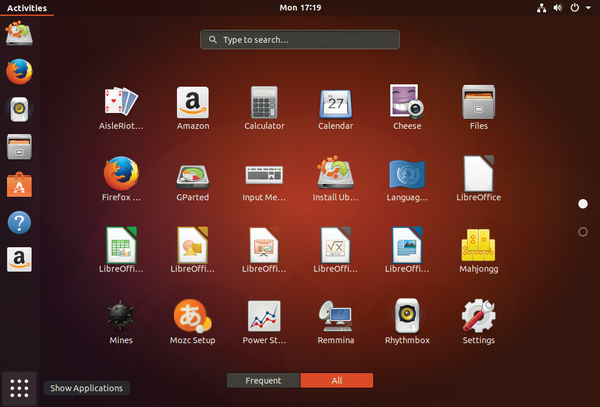Viewport: 600px width, 407px height.
Task: Open the Mines game
Action: click(121, 322)
